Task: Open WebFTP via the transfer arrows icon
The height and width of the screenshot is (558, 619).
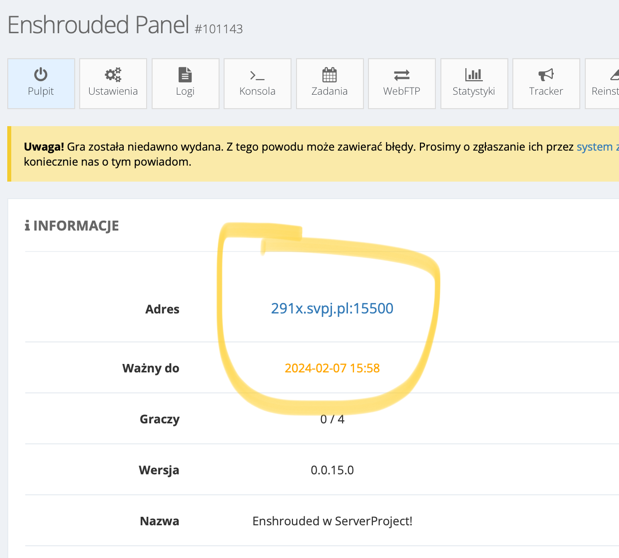Action: 401,75
